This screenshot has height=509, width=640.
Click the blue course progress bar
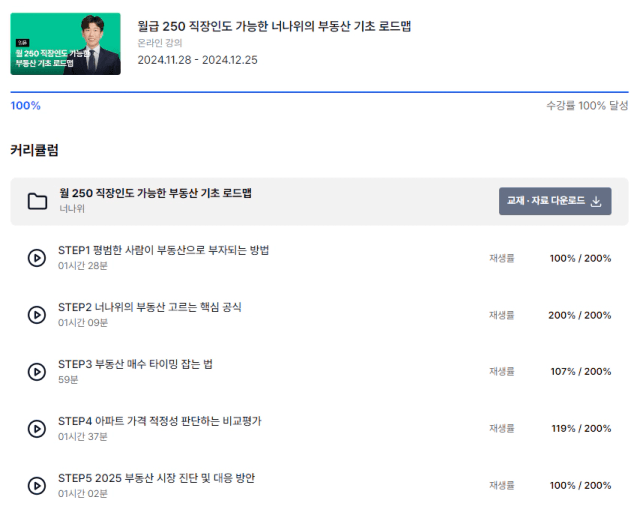(x=319, y=92)
